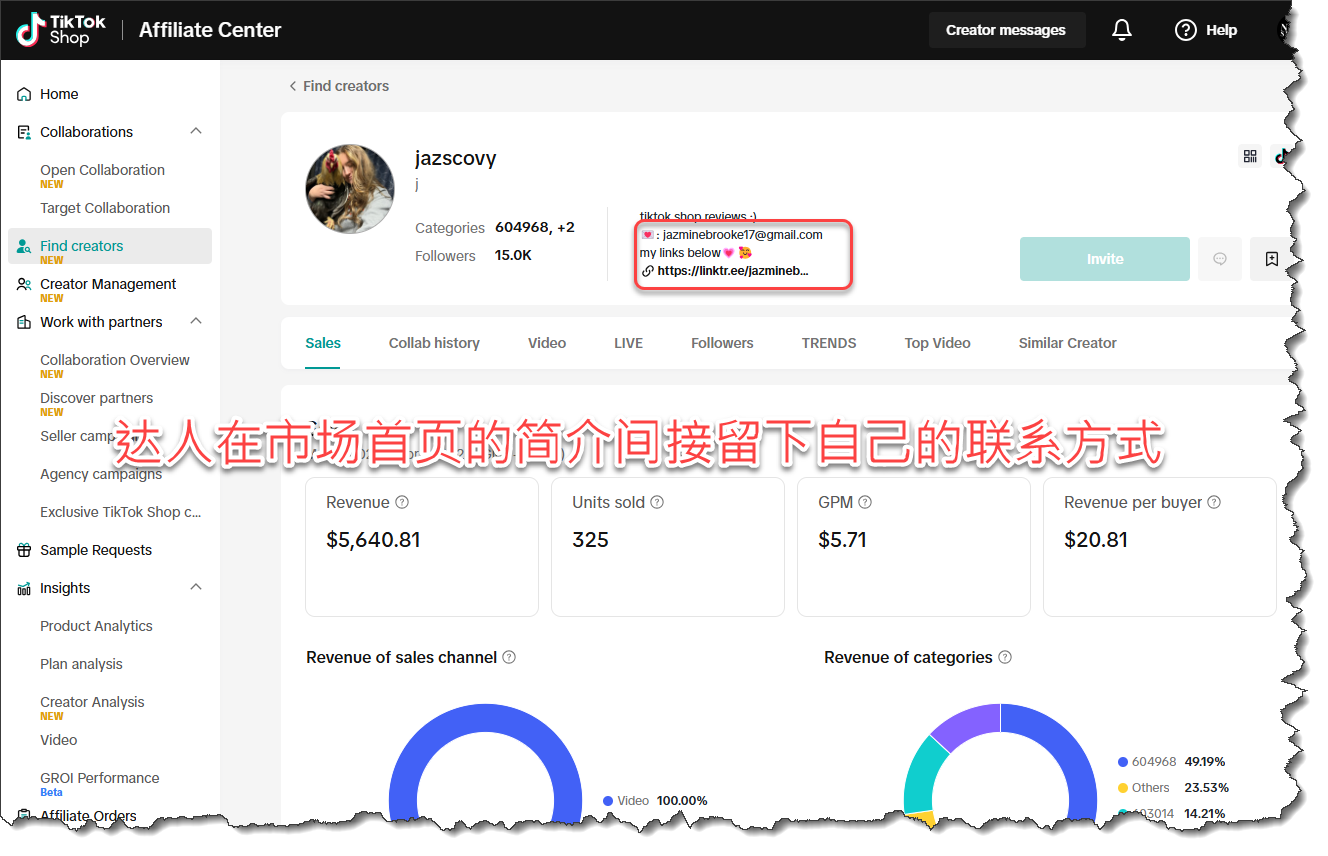Click the bookmark save creator icon
1328x856 pixels.
1271,259
